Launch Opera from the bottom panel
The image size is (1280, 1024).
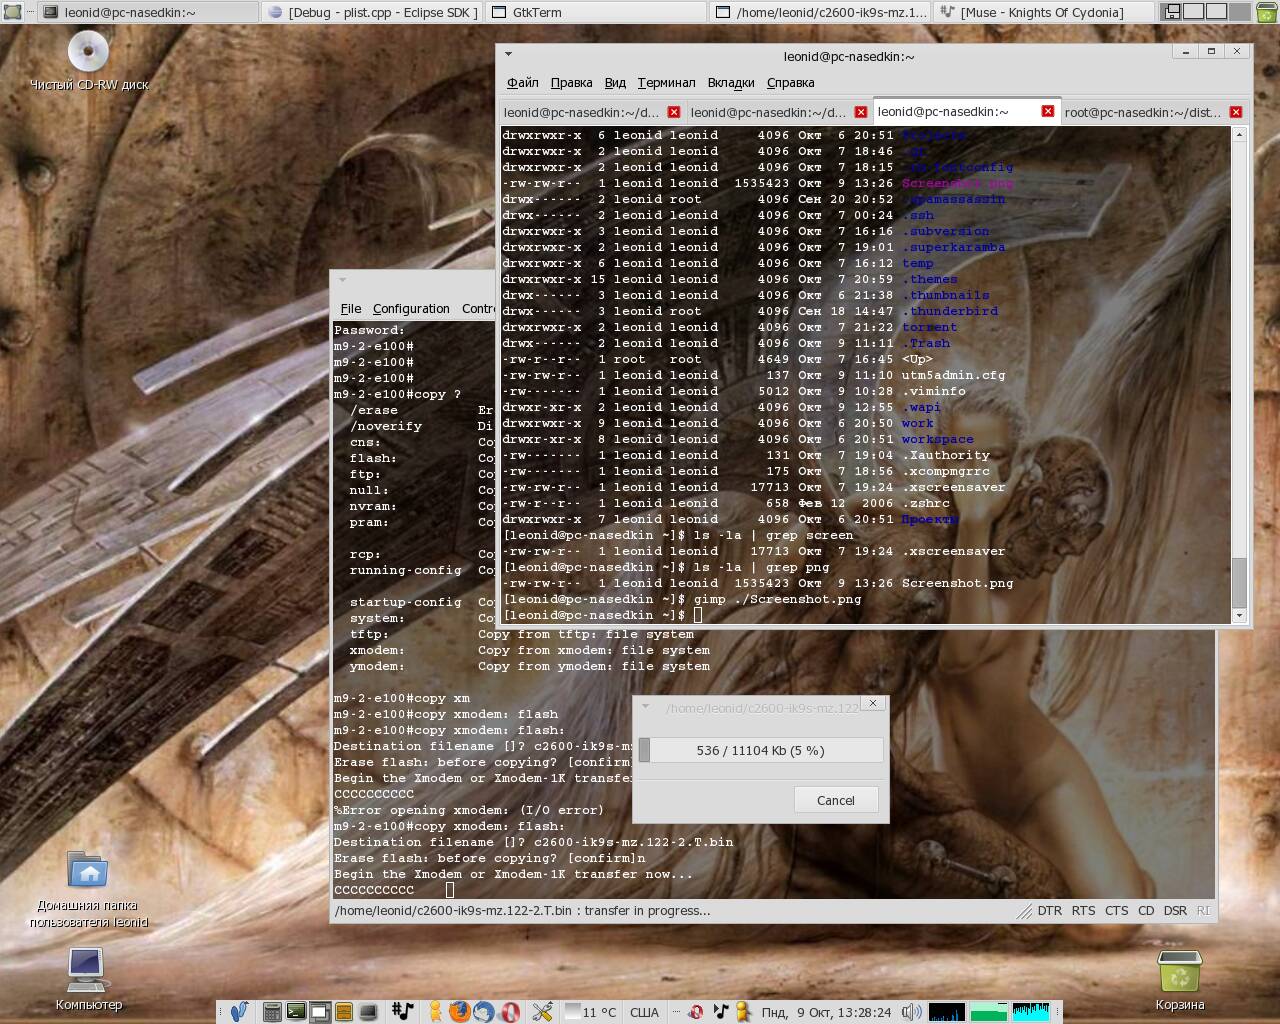(510, 1011)
